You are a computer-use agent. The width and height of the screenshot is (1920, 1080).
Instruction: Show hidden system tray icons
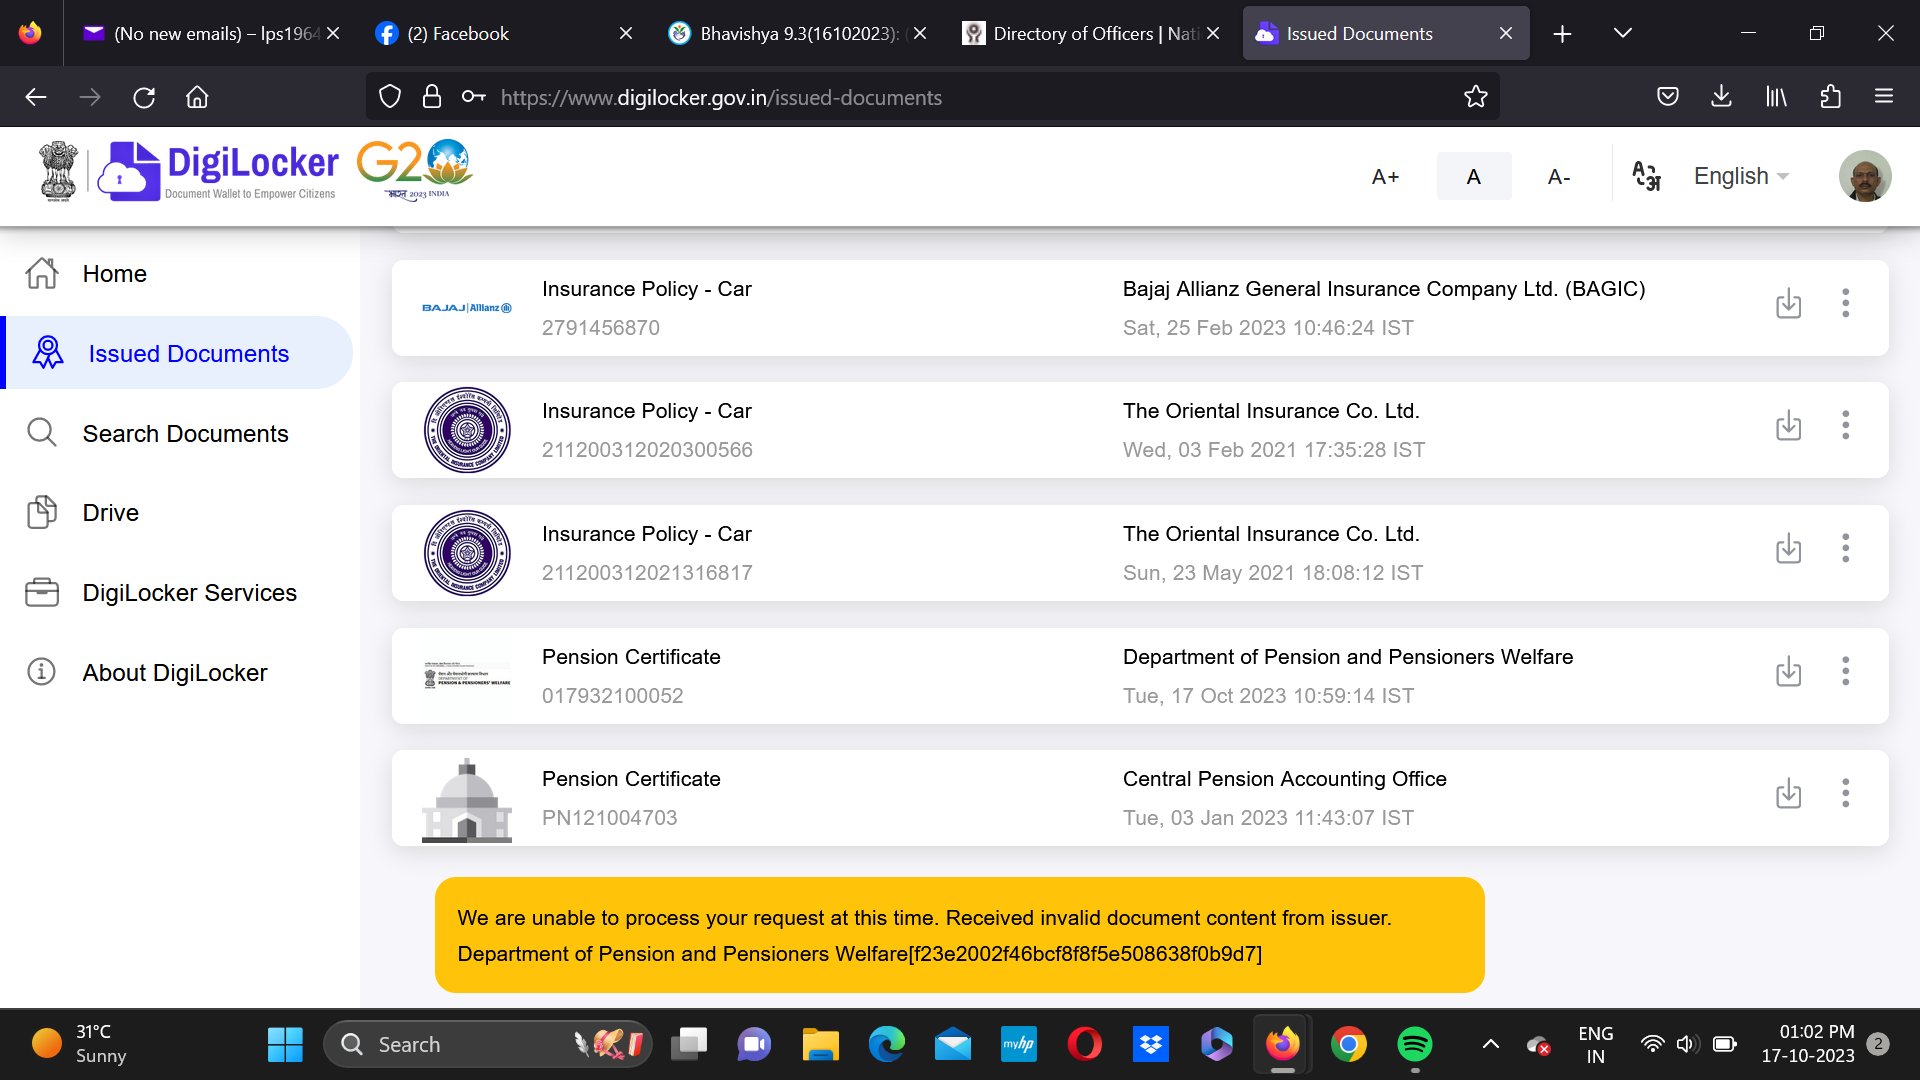[1490, 1044]
